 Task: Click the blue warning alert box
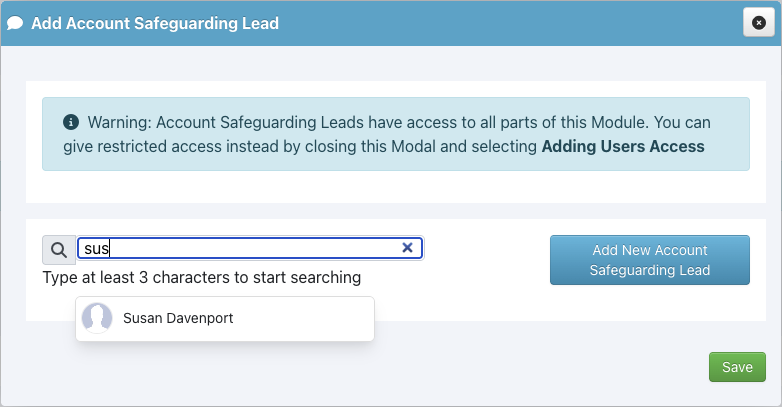[395, 134]
